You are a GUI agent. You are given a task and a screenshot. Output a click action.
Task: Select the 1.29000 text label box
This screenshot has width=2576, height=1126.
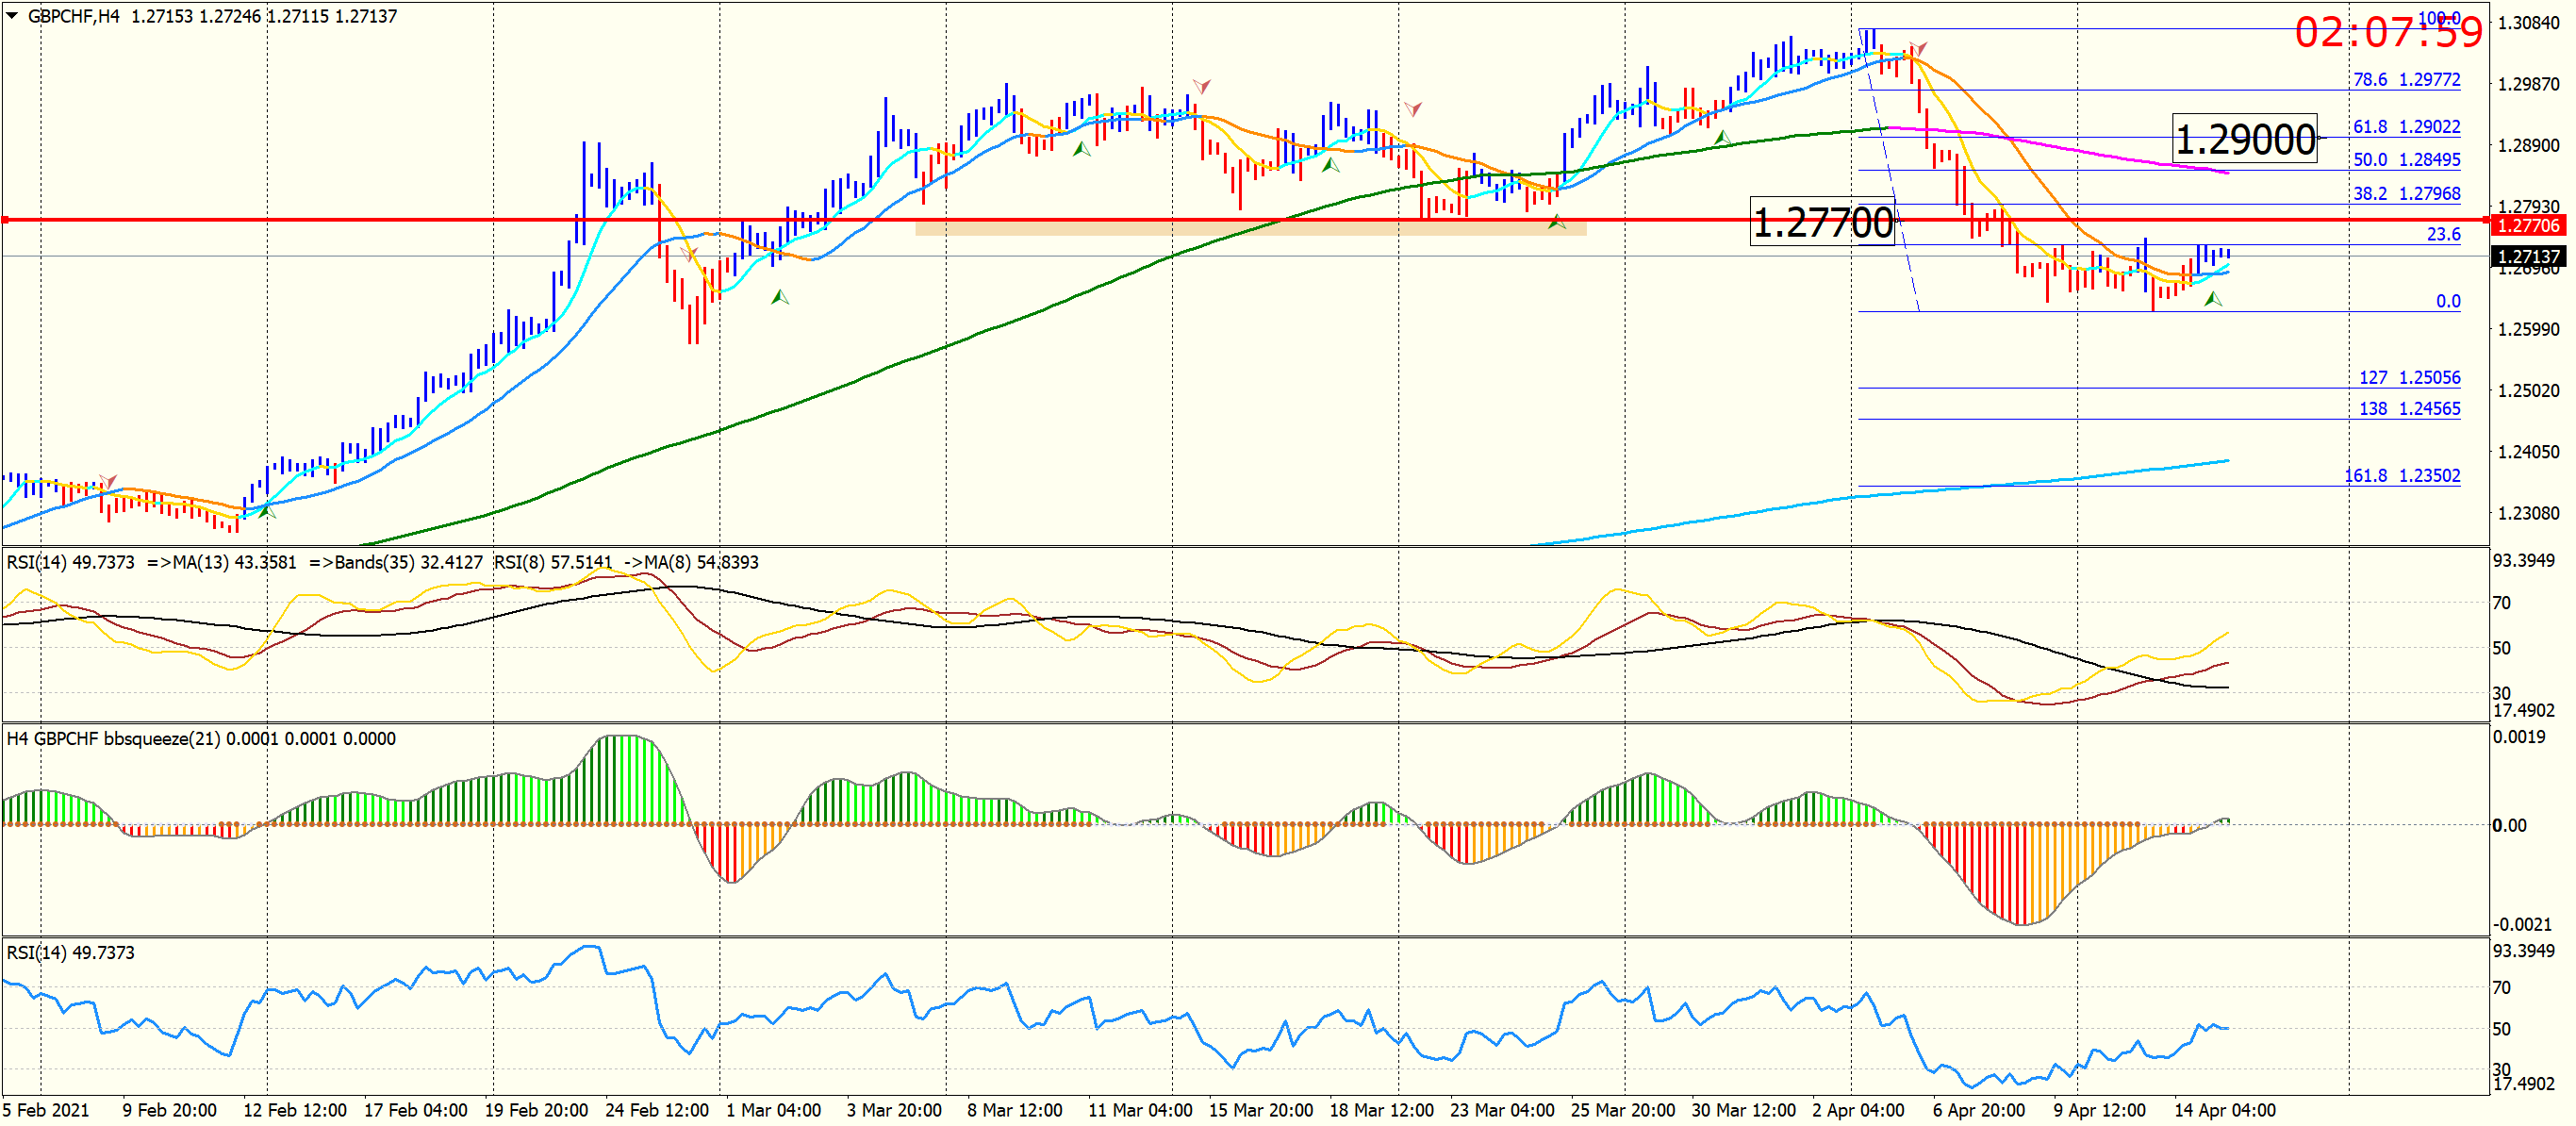tap(2245, 139)
